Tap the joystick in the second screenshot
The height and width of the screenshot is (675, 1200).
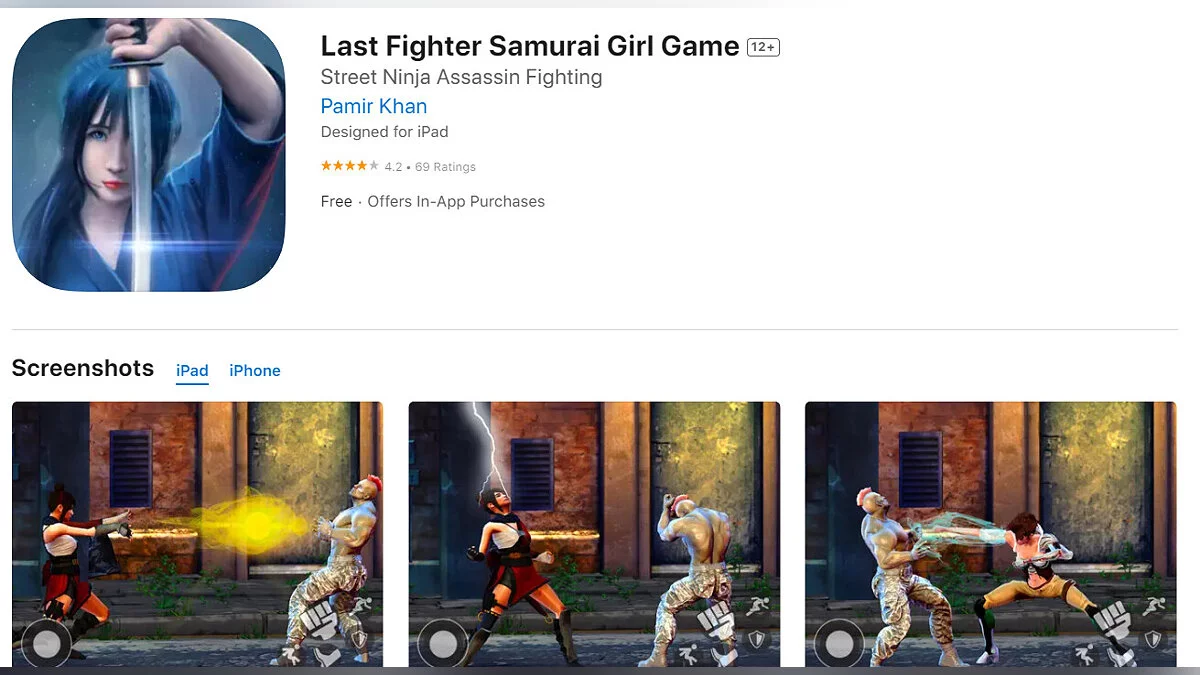pyautogui.click(x=442, y=644)
